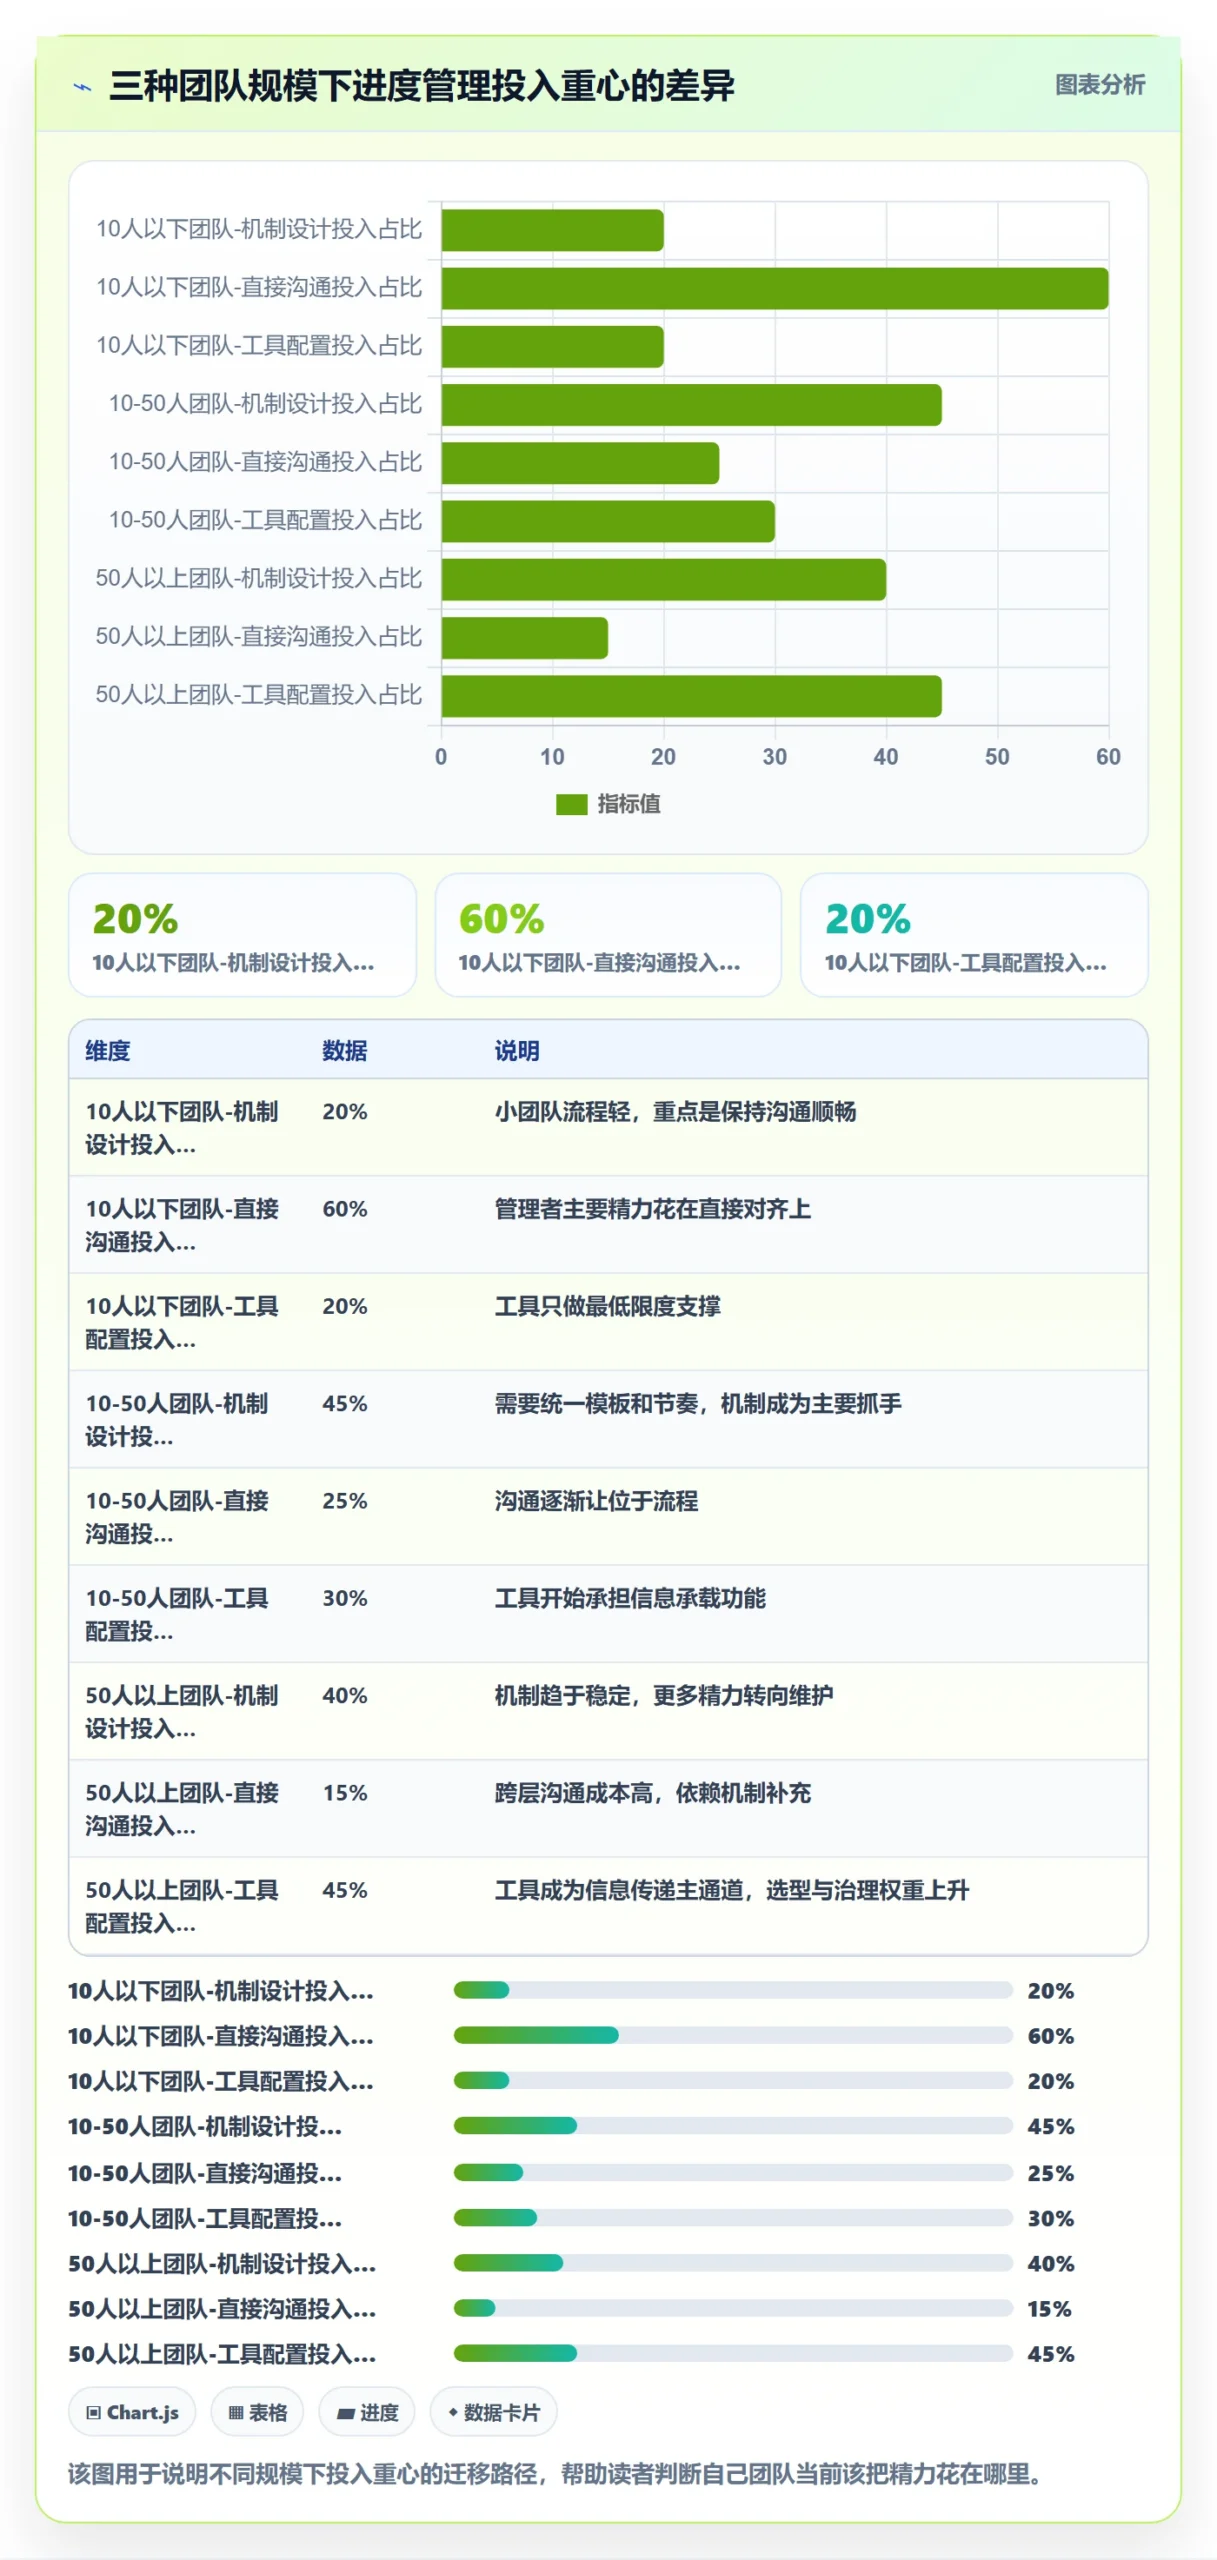Click the axis label 50人以上团队-工具配置投入占比

[x=259, y=695]
